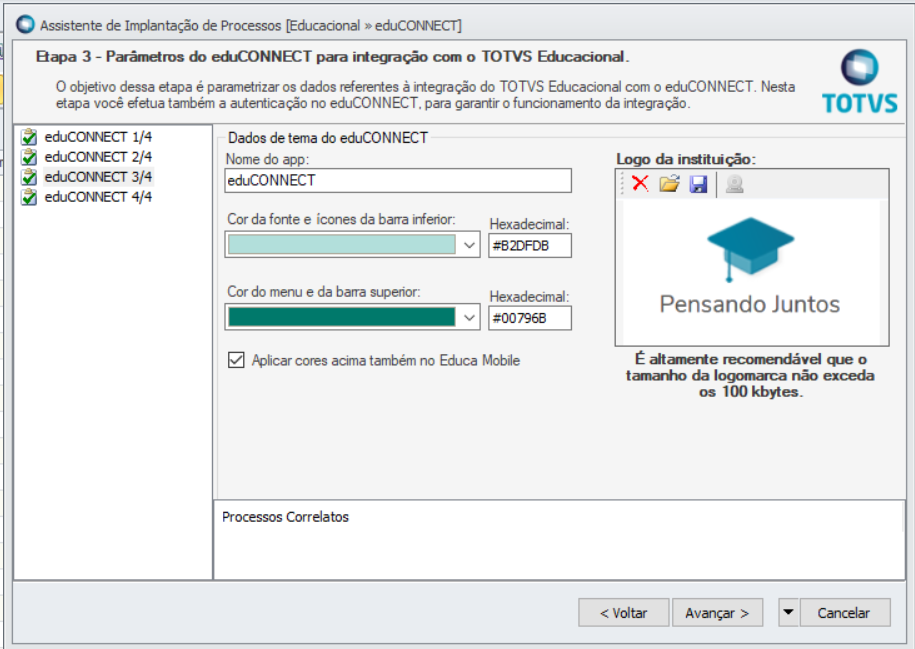Click the 'Cor do menu e da barra superior' label
Image resolution: width=915 pixels, height=649 pixels.
323,292
